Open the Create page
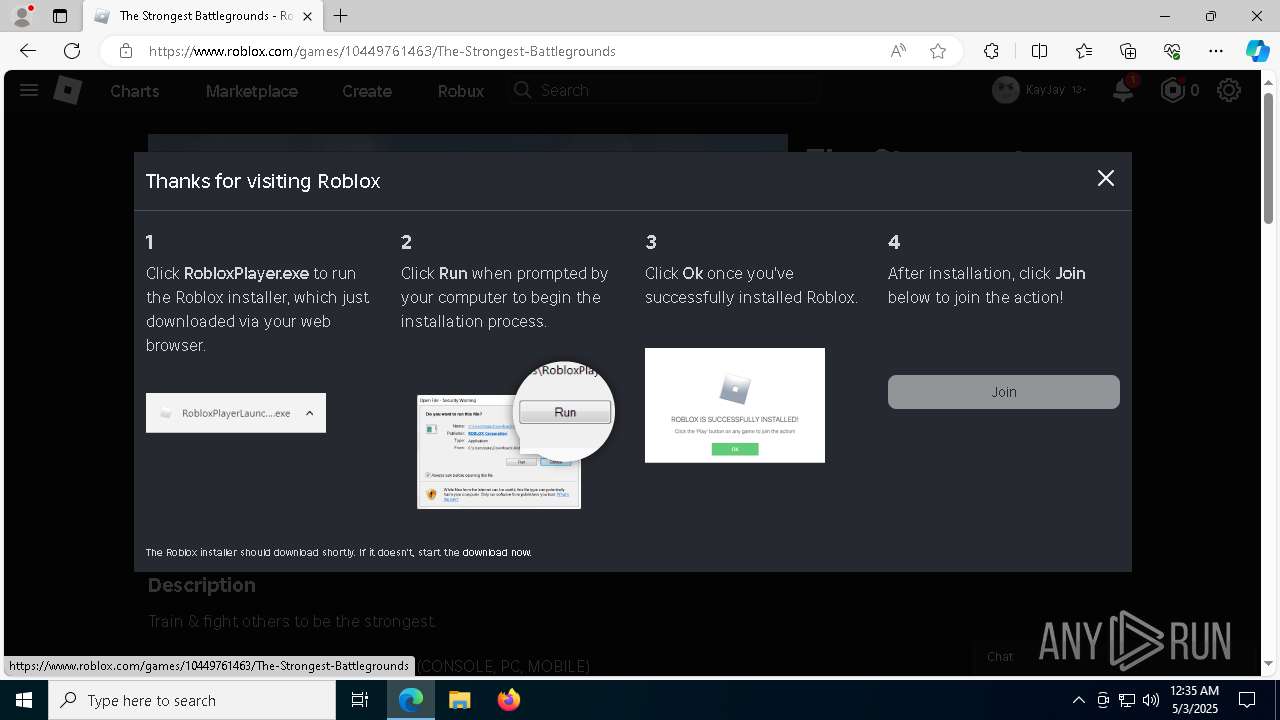This screenshot has width=1280, height=720. pyautogui.click(x=367, y=91)
